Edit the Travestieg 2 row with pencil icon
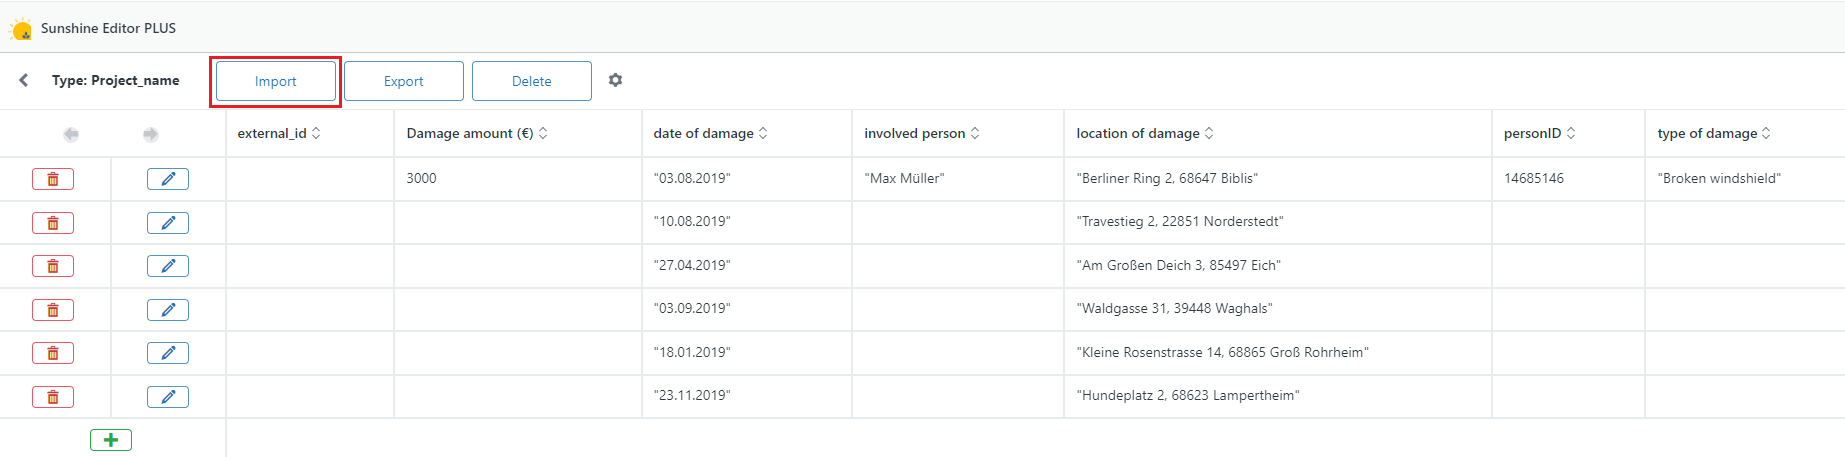Image resolution: width=1845 pixels, height=457 pixels. (x=168, y=223)
